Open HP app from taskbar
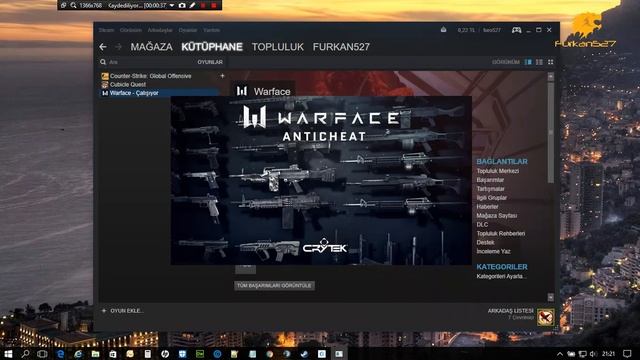Image resolution: width=640 pixels, height=360 pixels. (165, 353)
